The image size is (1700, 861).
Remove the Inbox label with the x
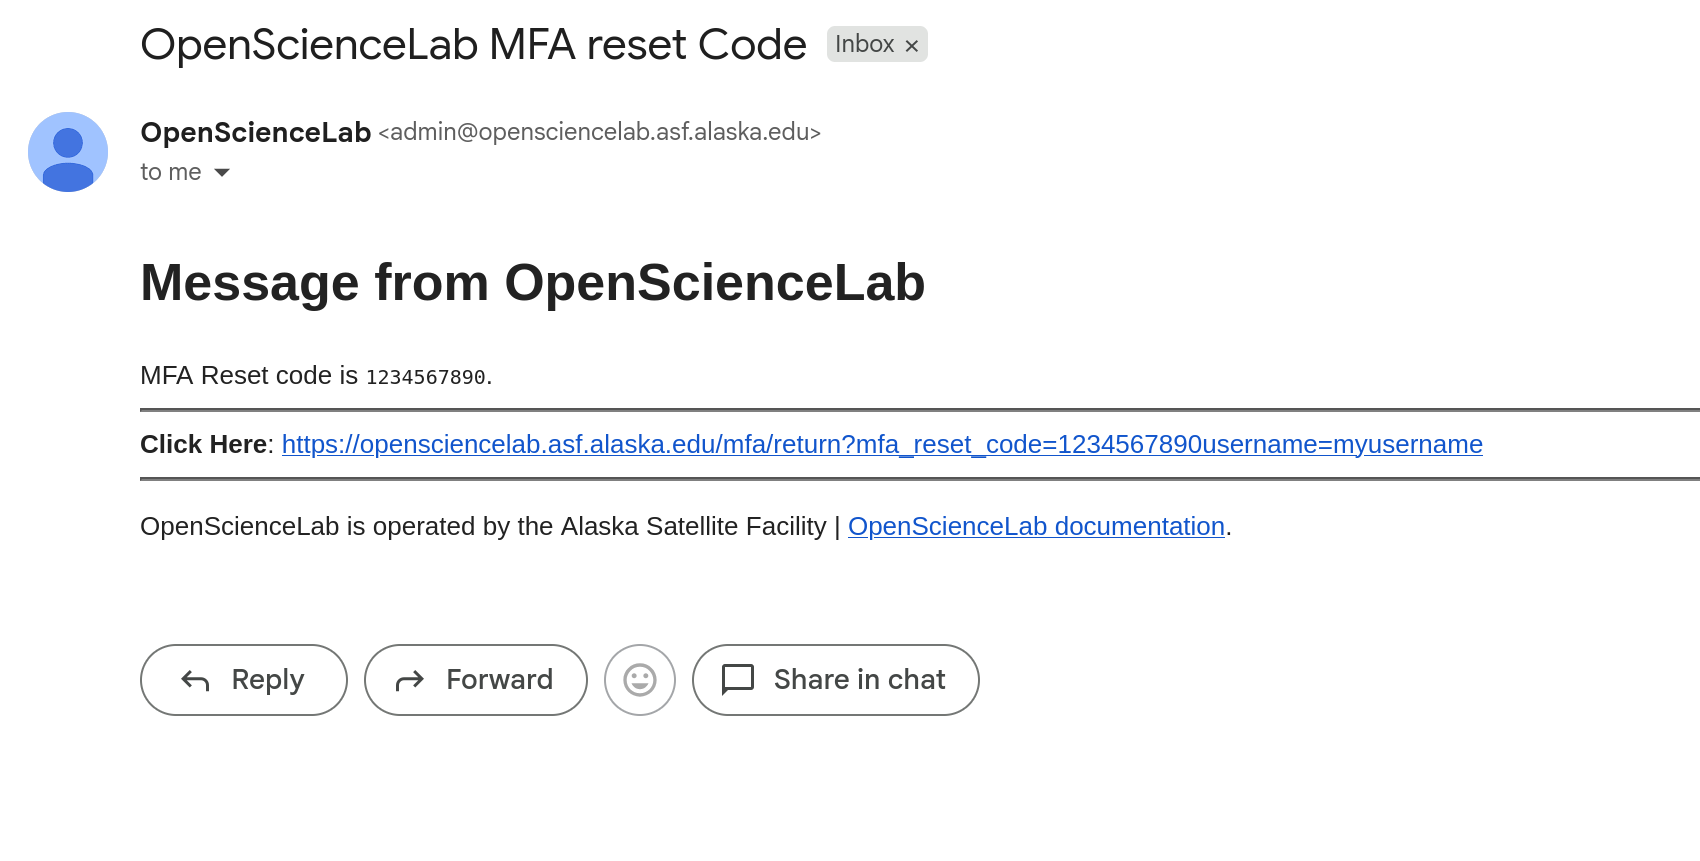[x=911, y=46]
